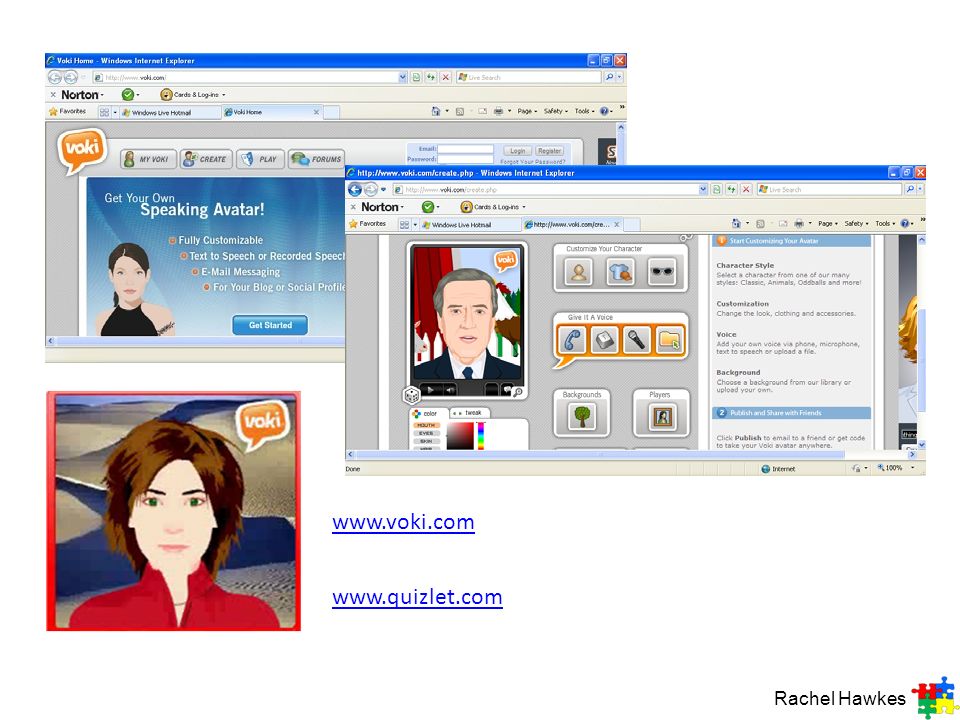This screenshot has width=960, height=720.
Task: Click the FORUMS button on Voki Home
Action: [x=317, y=159]
